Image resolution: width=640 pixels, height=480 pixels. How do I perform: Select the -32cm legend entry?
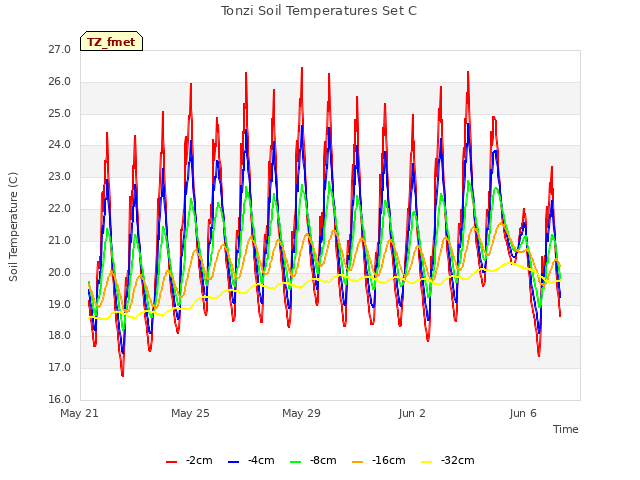click(448, 461)
